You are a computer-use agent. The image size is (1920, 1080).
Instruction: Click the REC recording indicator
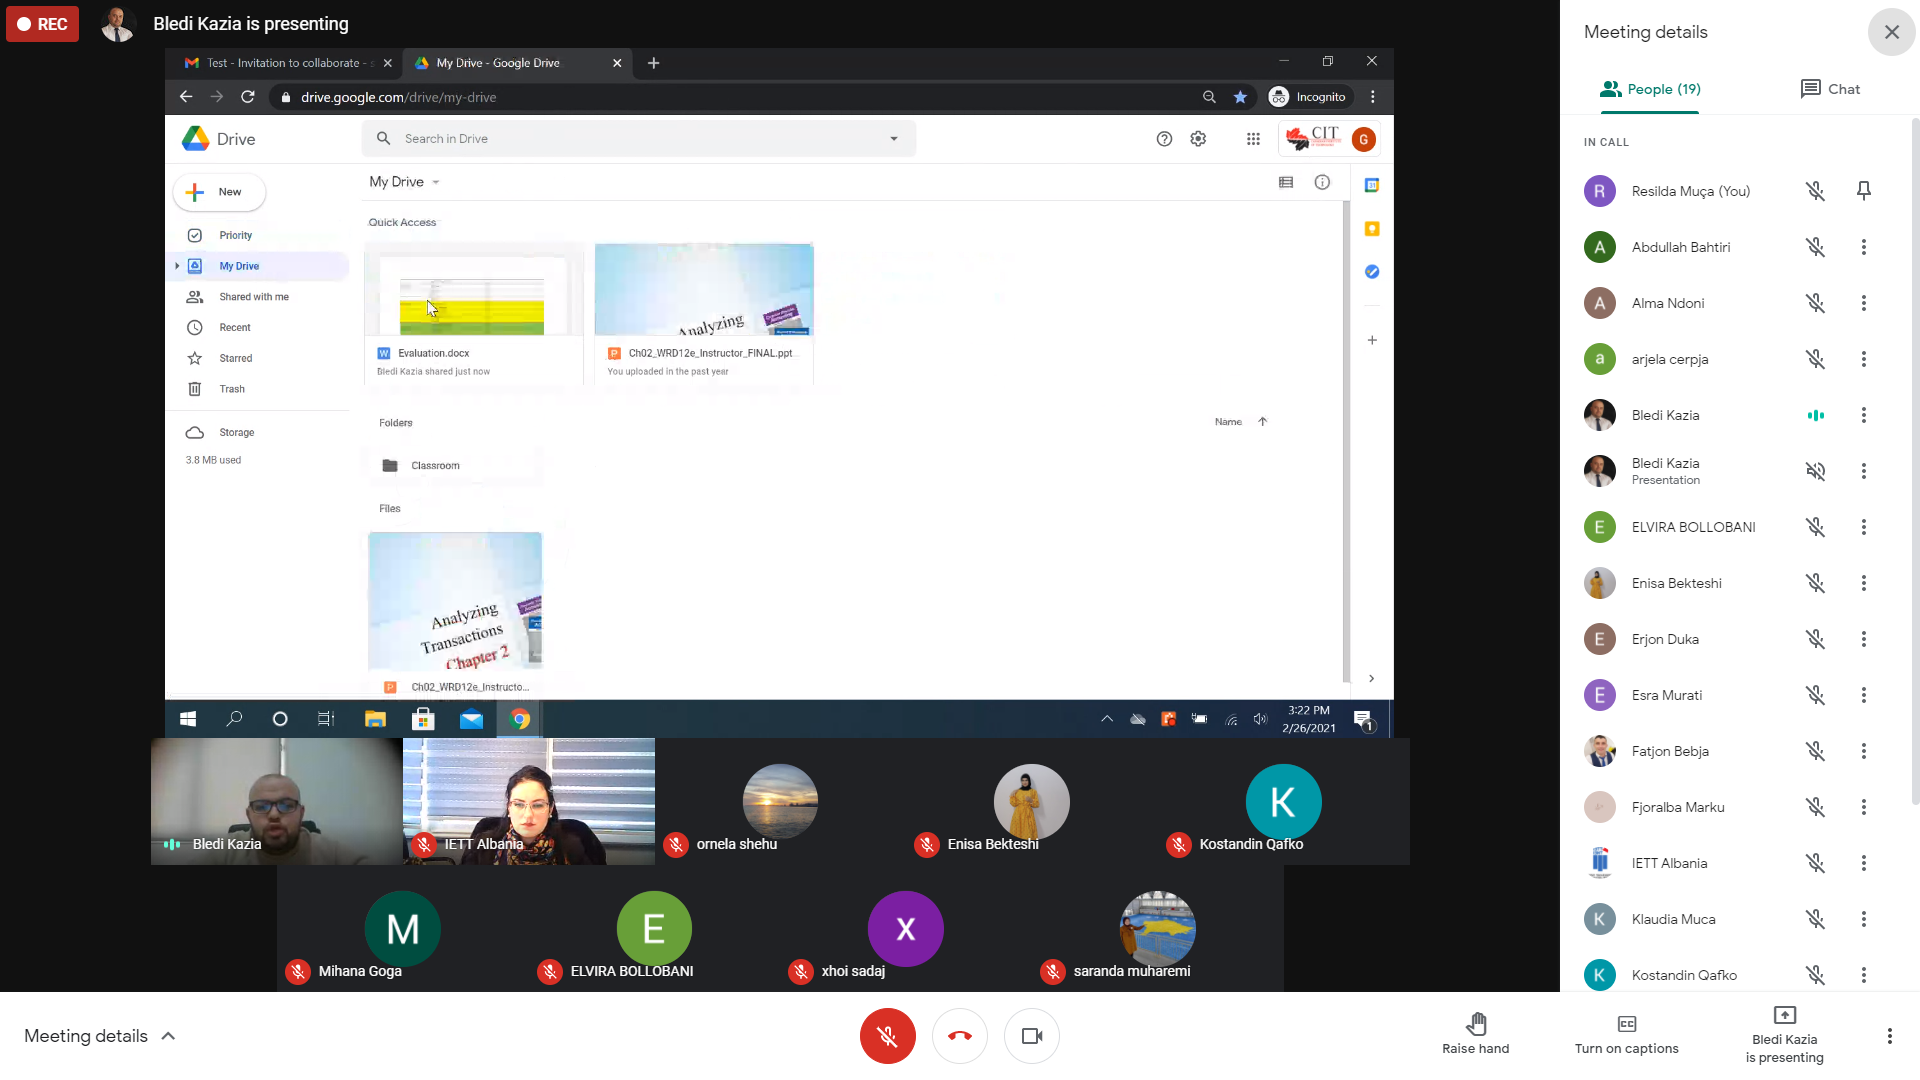tap(42, 24)
